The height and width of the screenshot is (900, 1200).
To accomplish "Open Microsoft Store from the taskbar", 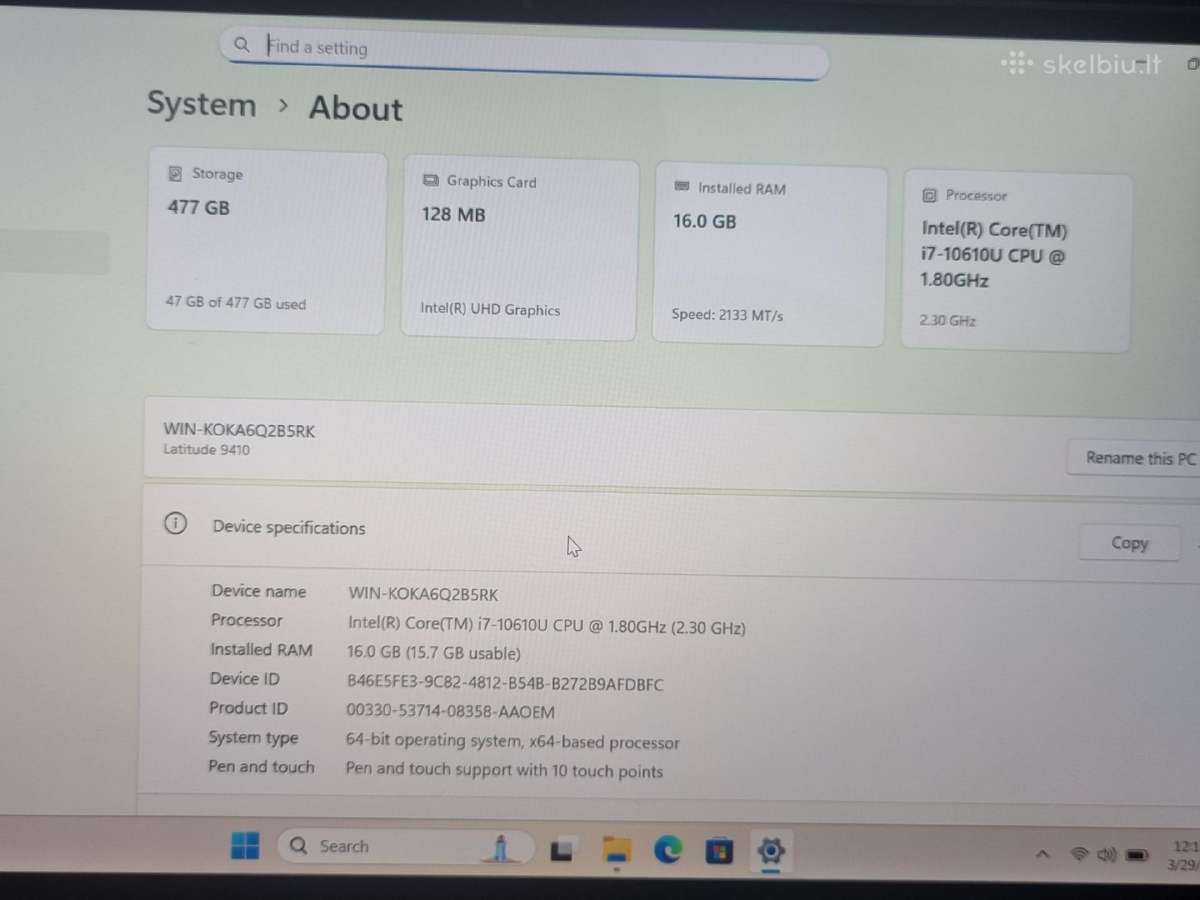I will (x=718, y=851).
